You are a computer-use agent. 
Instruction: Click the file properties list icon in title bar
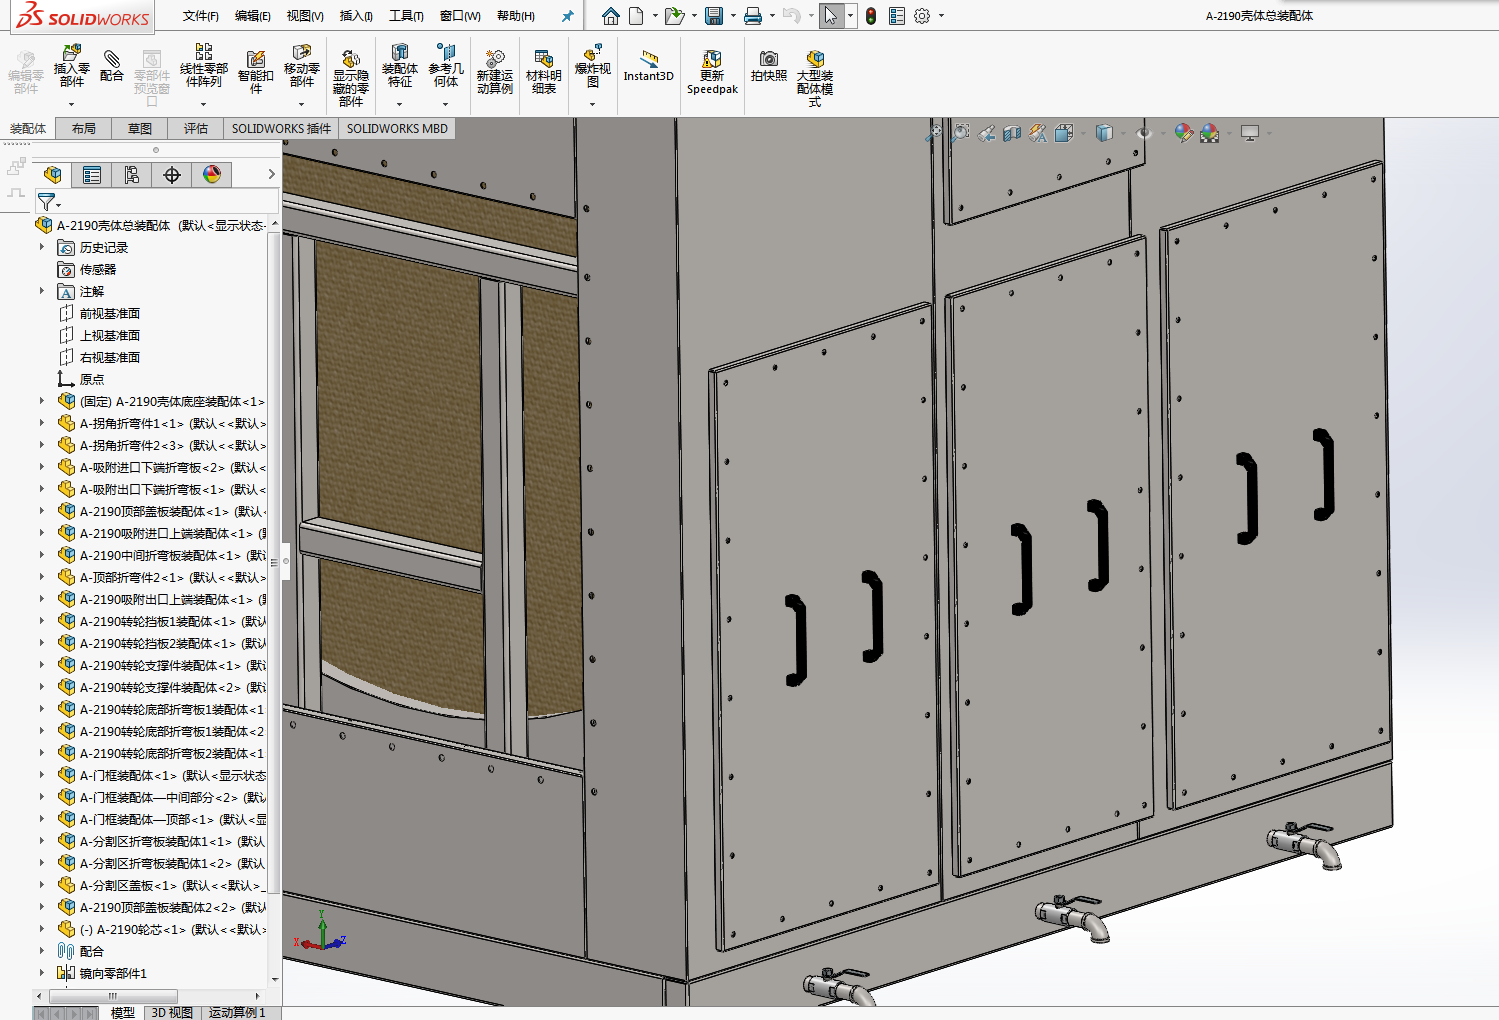point(896,16)
